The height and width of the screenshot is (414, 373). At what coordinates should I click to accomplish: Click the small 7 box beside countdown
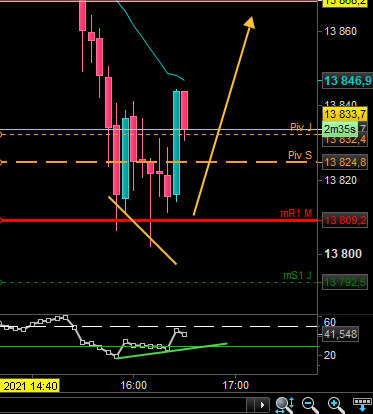pyautogui.click(x=363, y=128)
